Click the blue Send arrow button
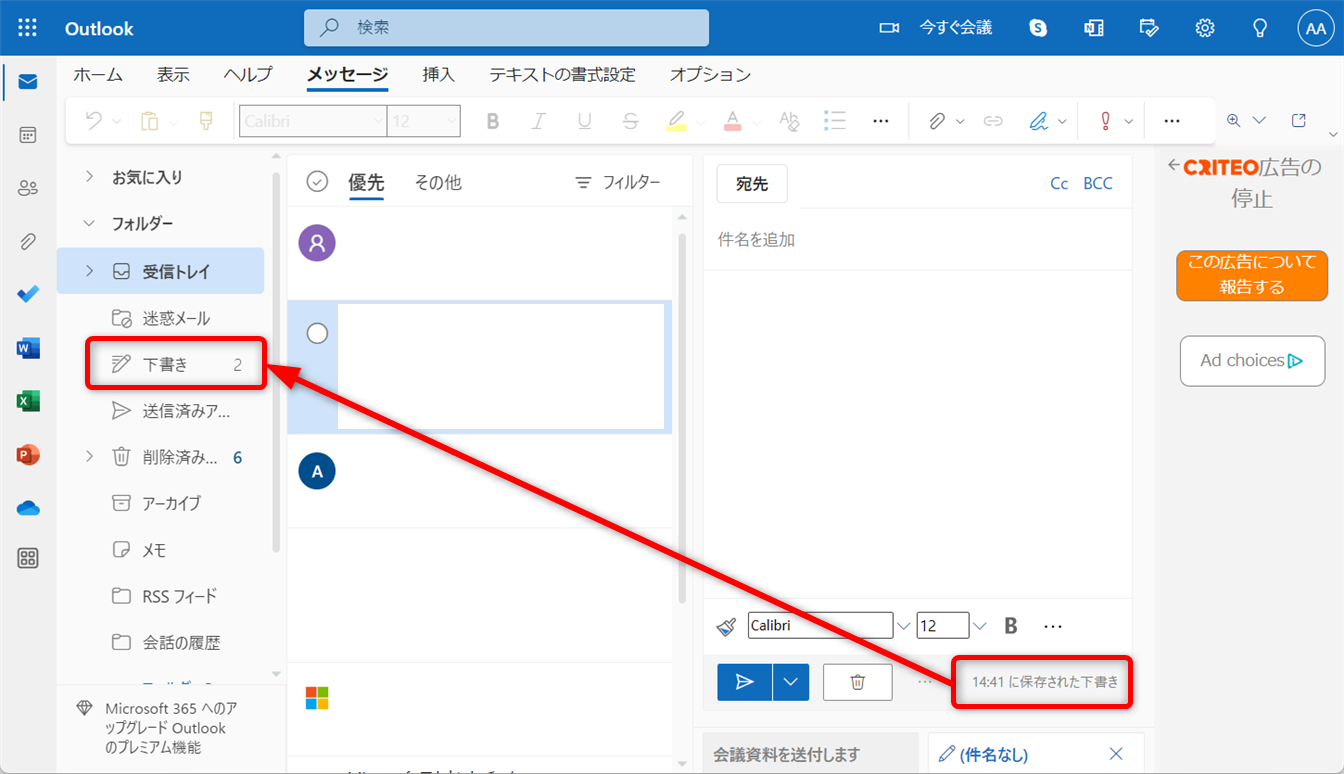This screenshot has width=1344, height=774. point(744,682)
